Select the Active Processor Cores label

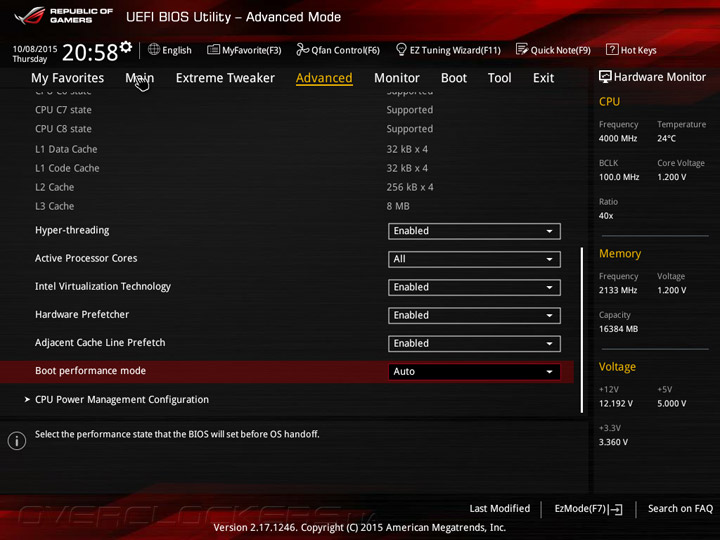pyautogui.click(x=86, y=259)
